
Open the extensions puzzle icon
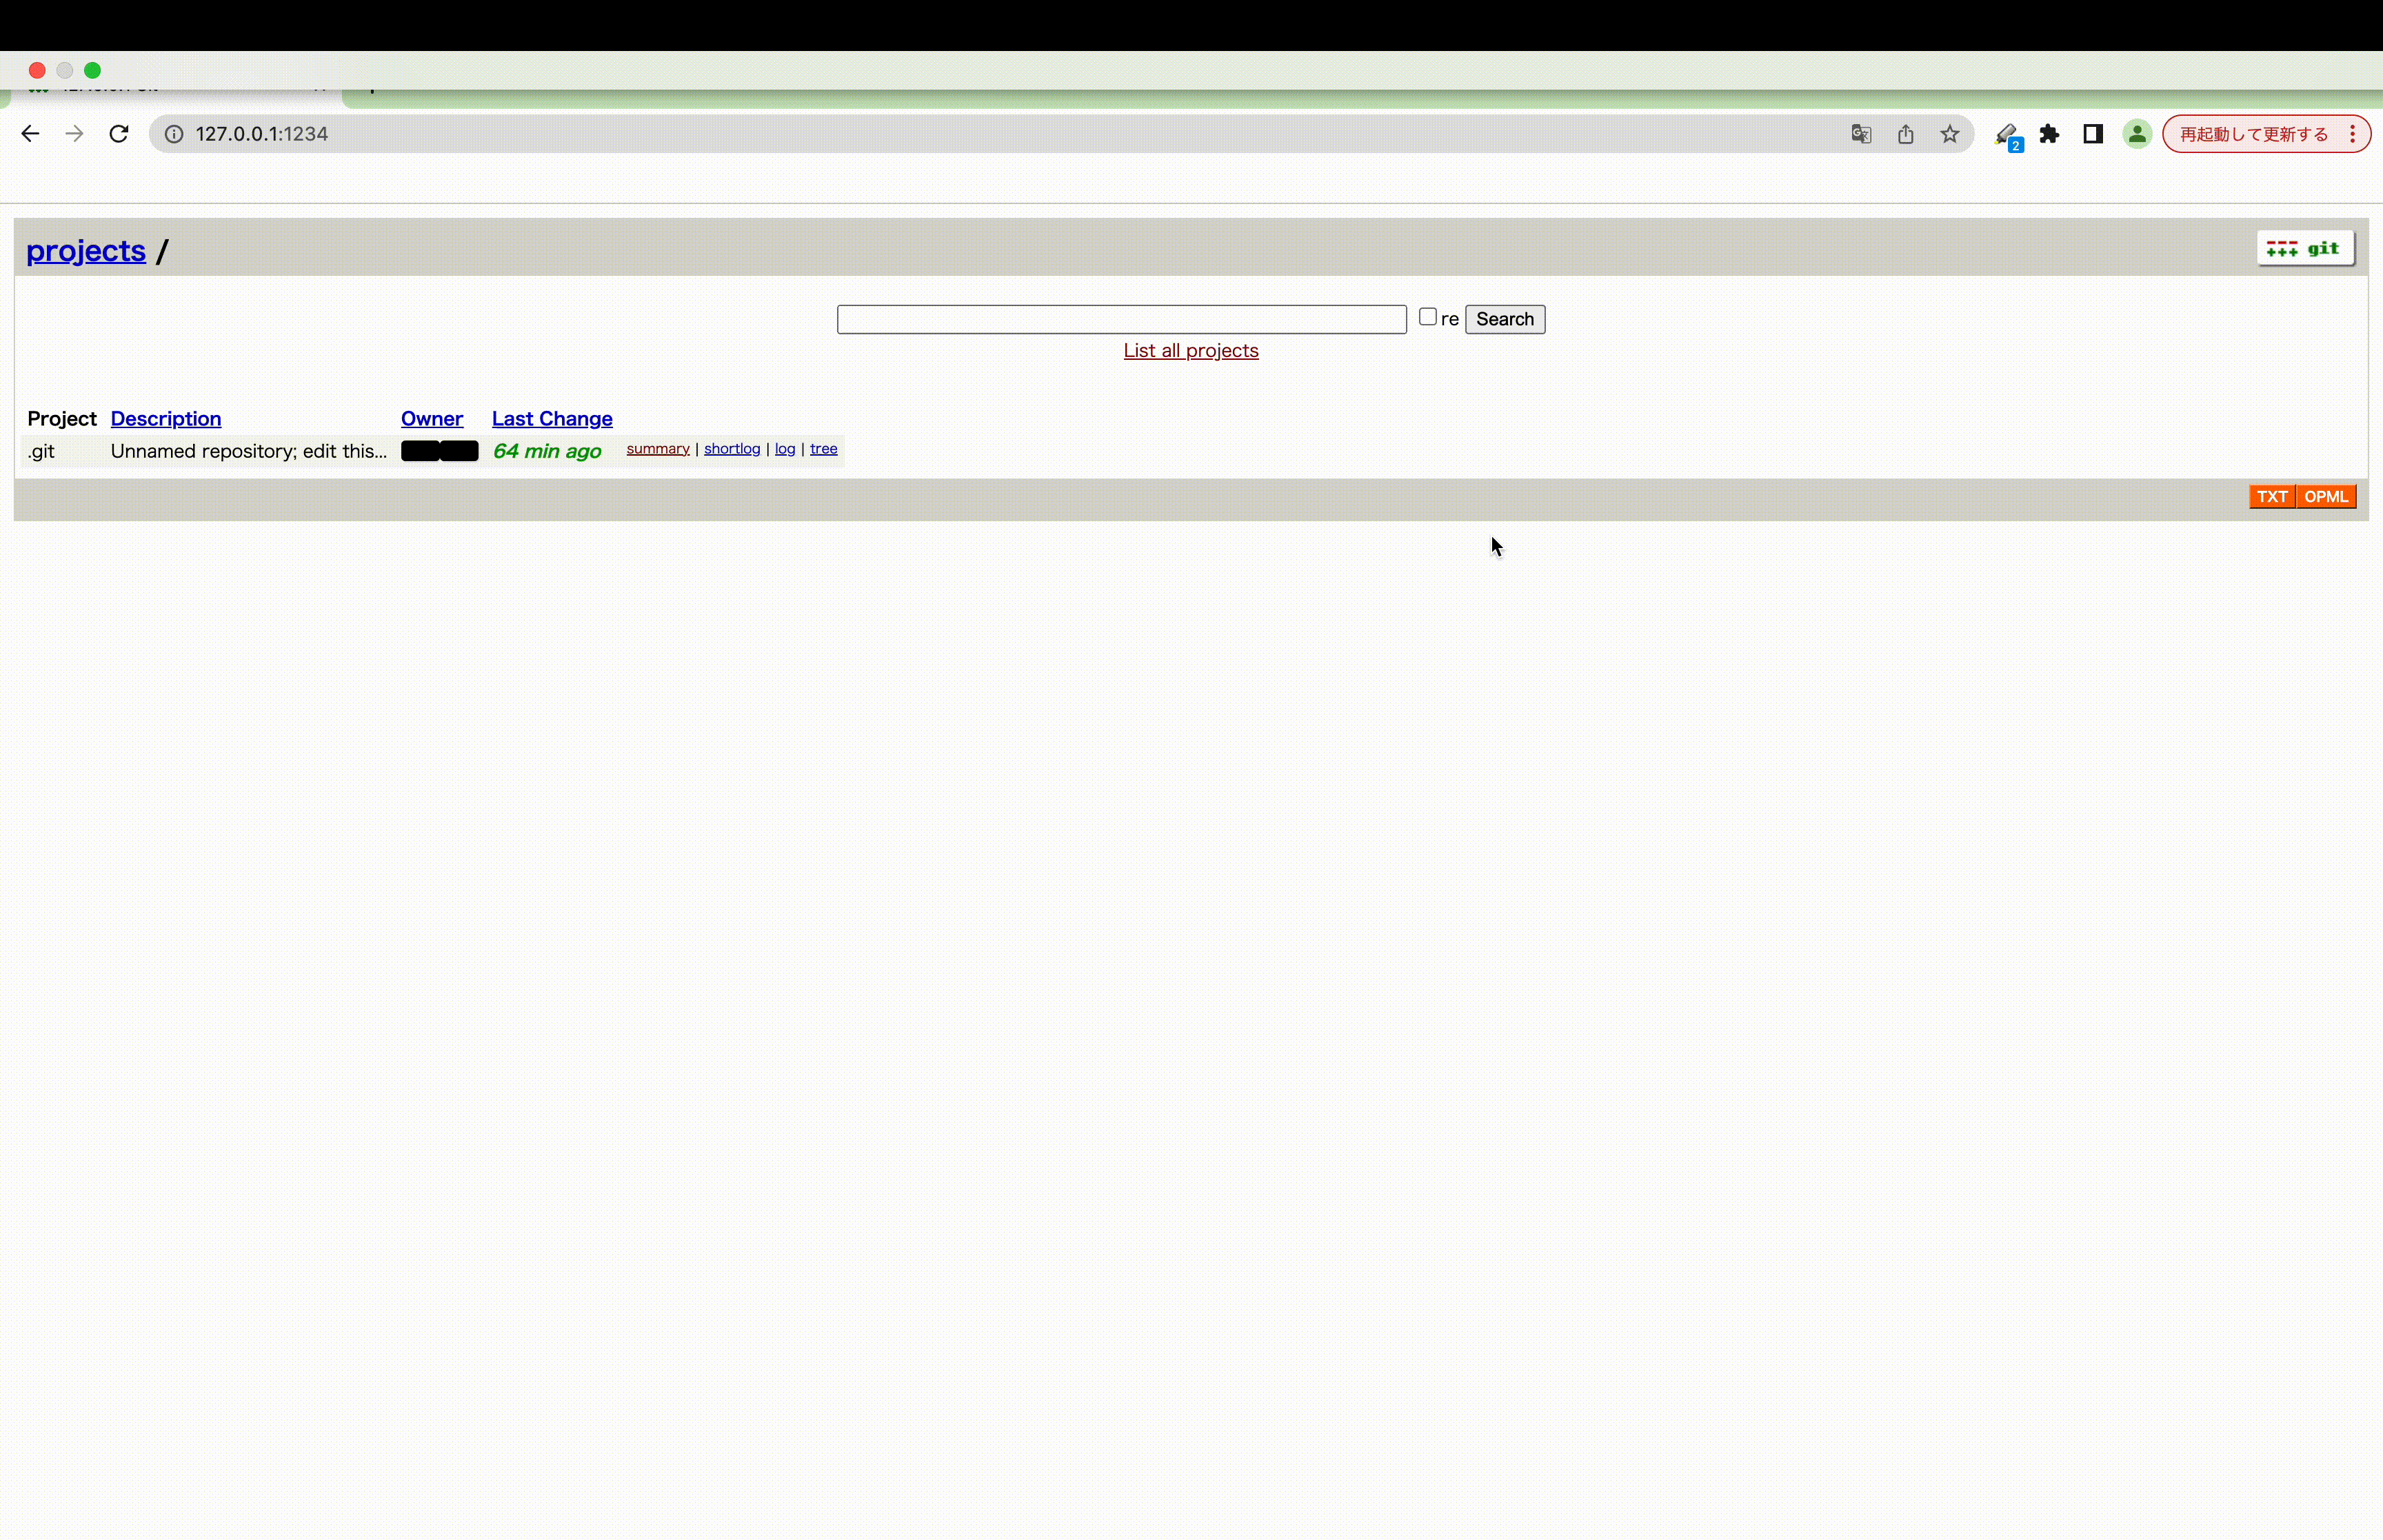pyautogui.click(x=2050, y=133)
